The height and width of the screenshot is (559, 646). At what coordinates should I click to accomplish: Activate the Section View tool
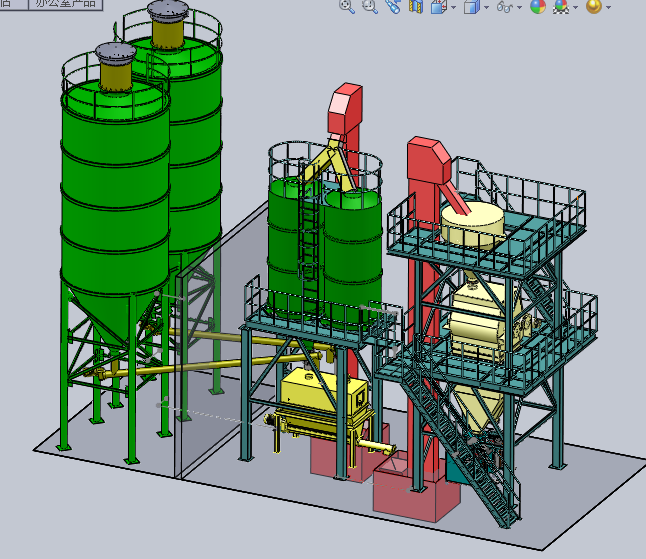point(415,6)
